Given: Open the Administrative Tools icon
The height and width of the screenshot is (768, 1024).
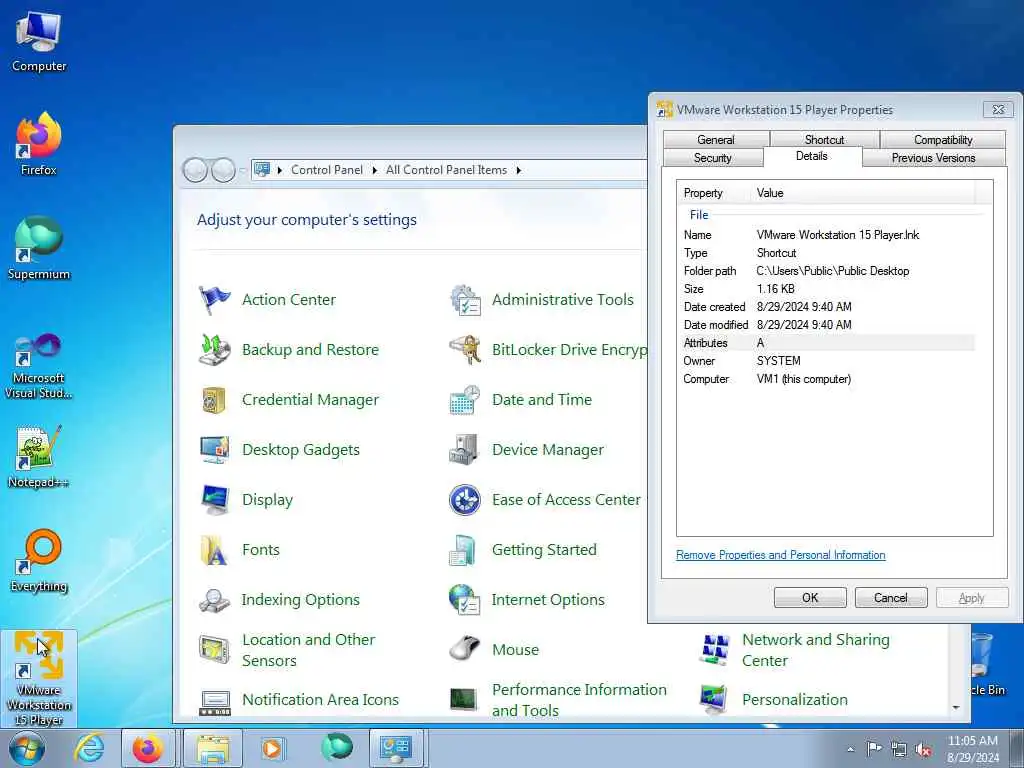Looking at the screenshot, I should click(x=465, y=300).
